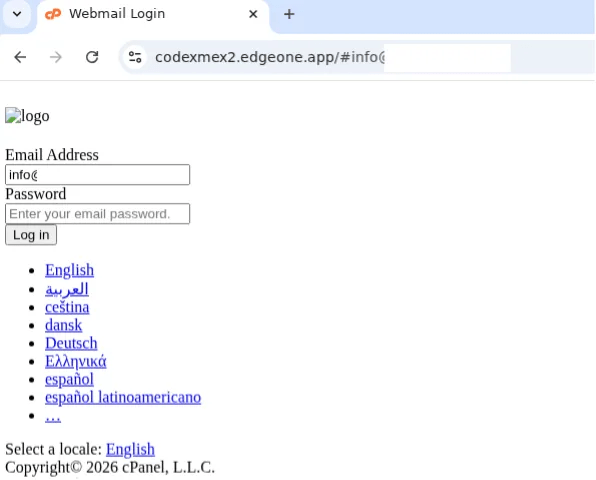Select the Webmail Login tab
Screen dimensions: 596x480
point(152,14)
